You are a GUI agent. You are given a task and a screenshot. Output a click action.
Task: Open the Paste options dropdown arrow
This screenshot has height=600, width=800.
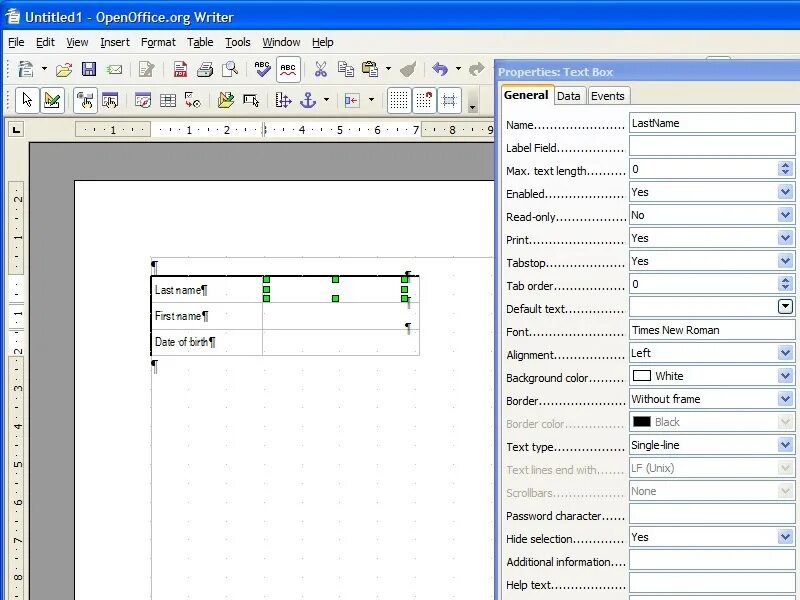coord(388,69)
